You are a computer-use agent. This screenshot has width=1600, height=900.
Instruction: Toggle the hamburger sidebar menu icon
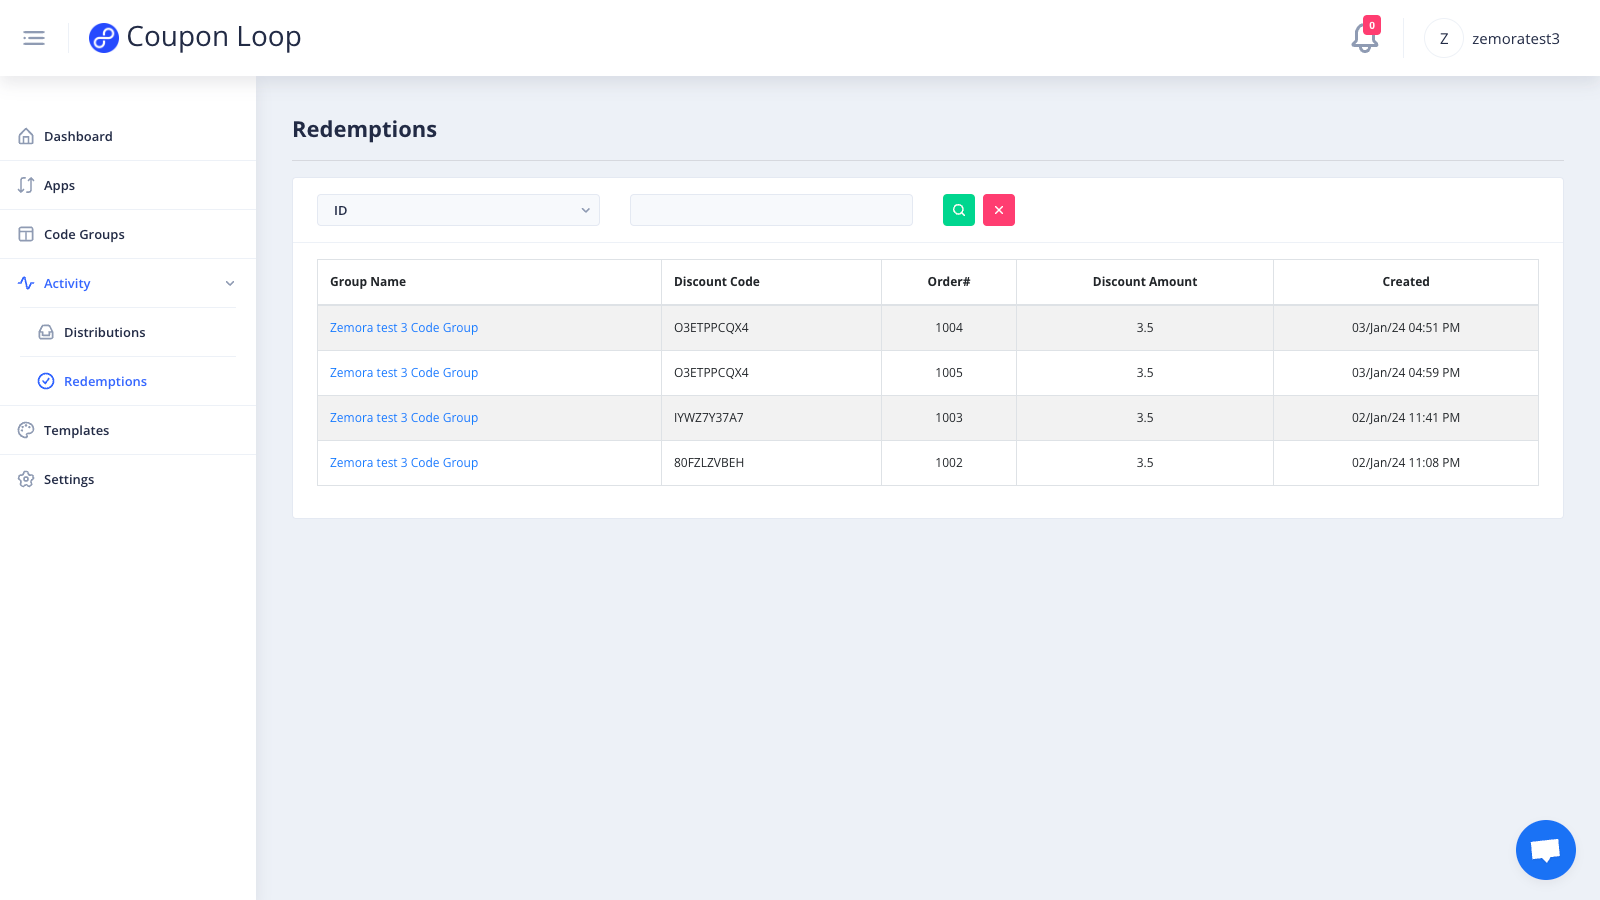tap(34, 38)
